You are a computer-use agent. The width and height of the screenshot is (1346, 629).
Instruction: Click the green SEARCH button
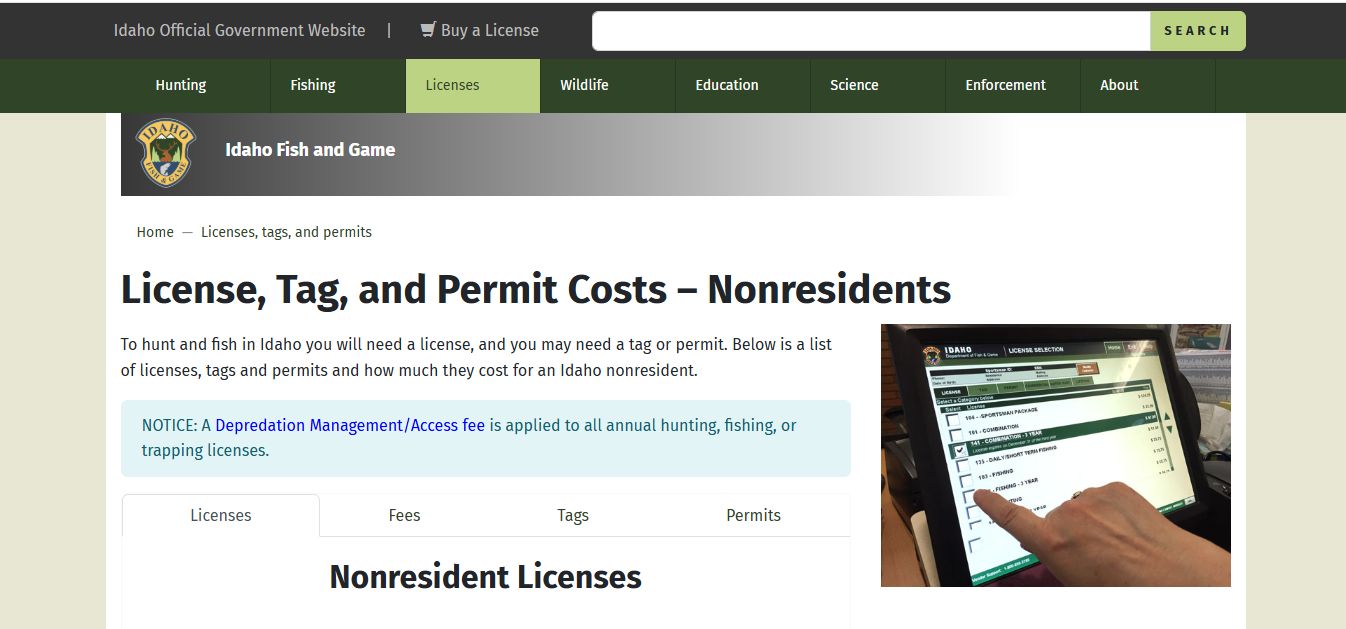(x=1198, y=31)
